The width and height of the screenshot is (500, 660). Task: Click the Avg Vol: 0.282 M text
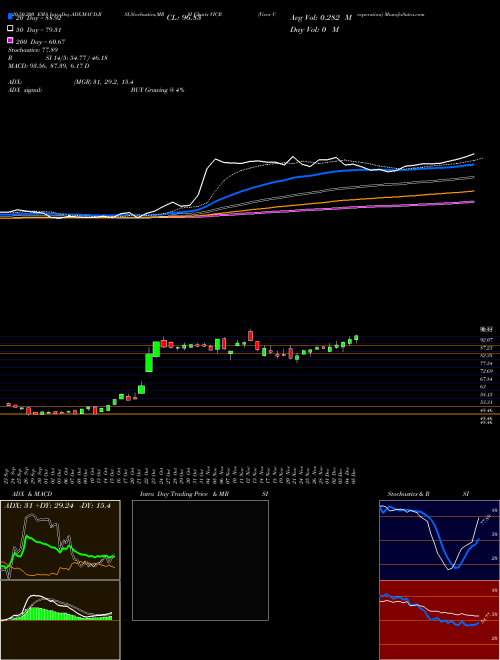[x=321, y=18]
